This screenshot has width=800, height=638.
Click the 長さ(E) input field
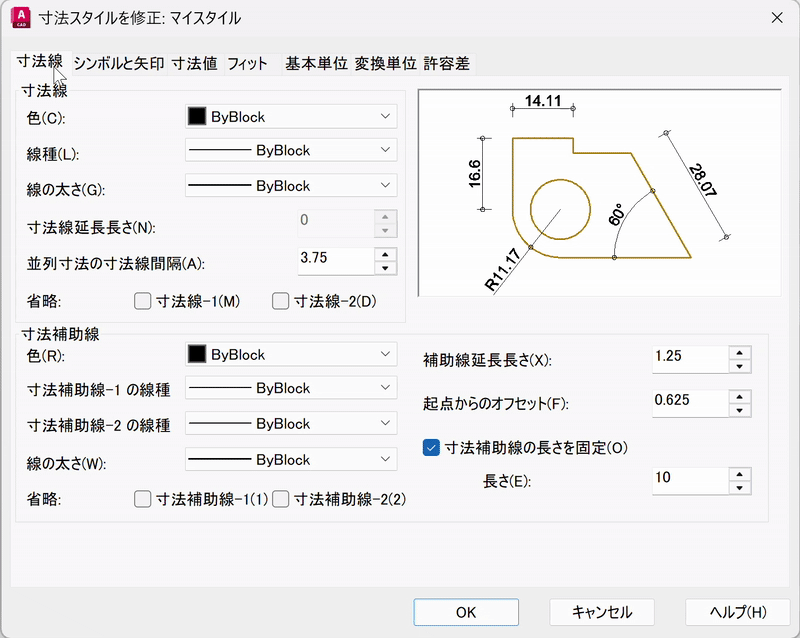pos(689,479)
